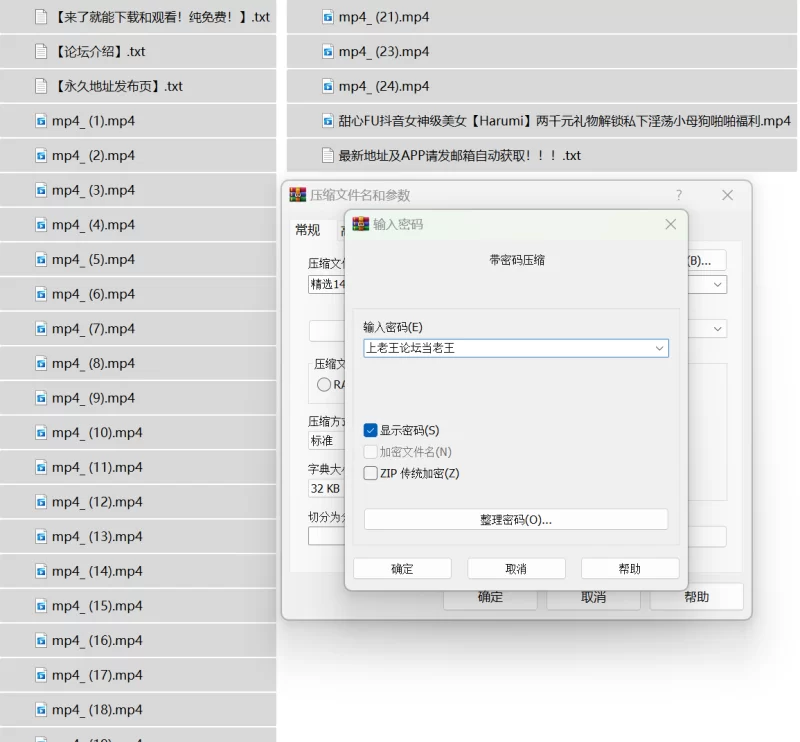The height and width of the screenshot is (742, 800).
Task: Select the mp4_ (24).mp4 file icon
Action: tap(328, 86)
